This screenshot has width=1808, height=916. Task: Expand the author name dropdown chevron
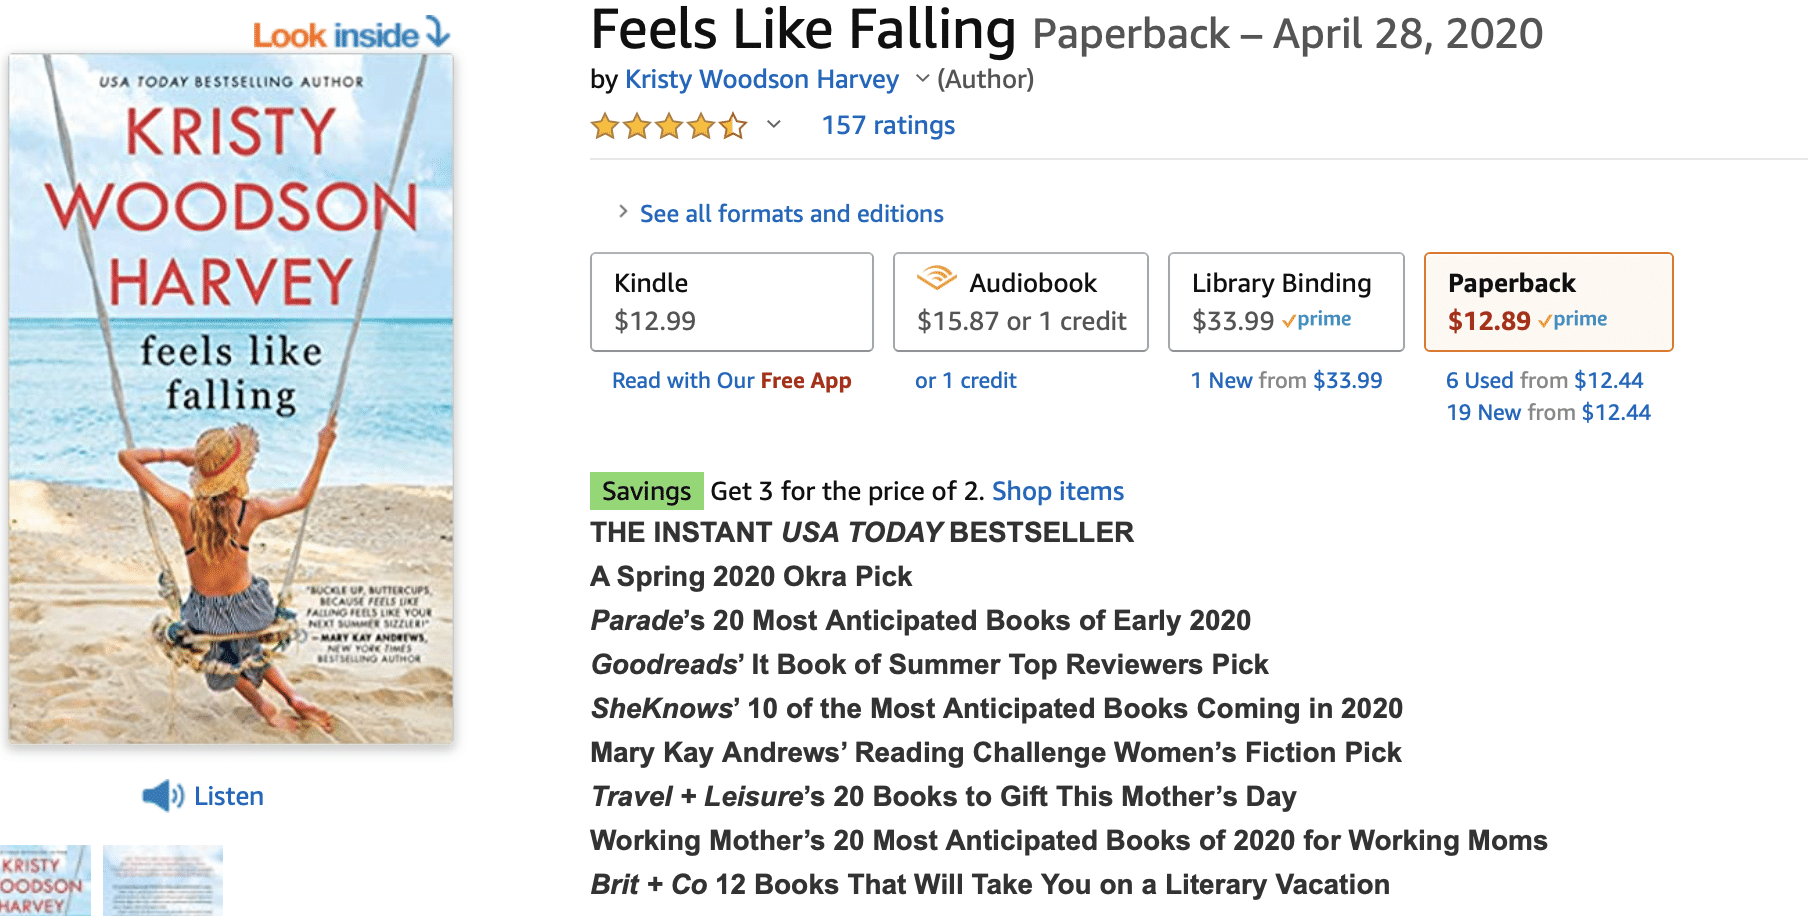click(x=922, y=78)
